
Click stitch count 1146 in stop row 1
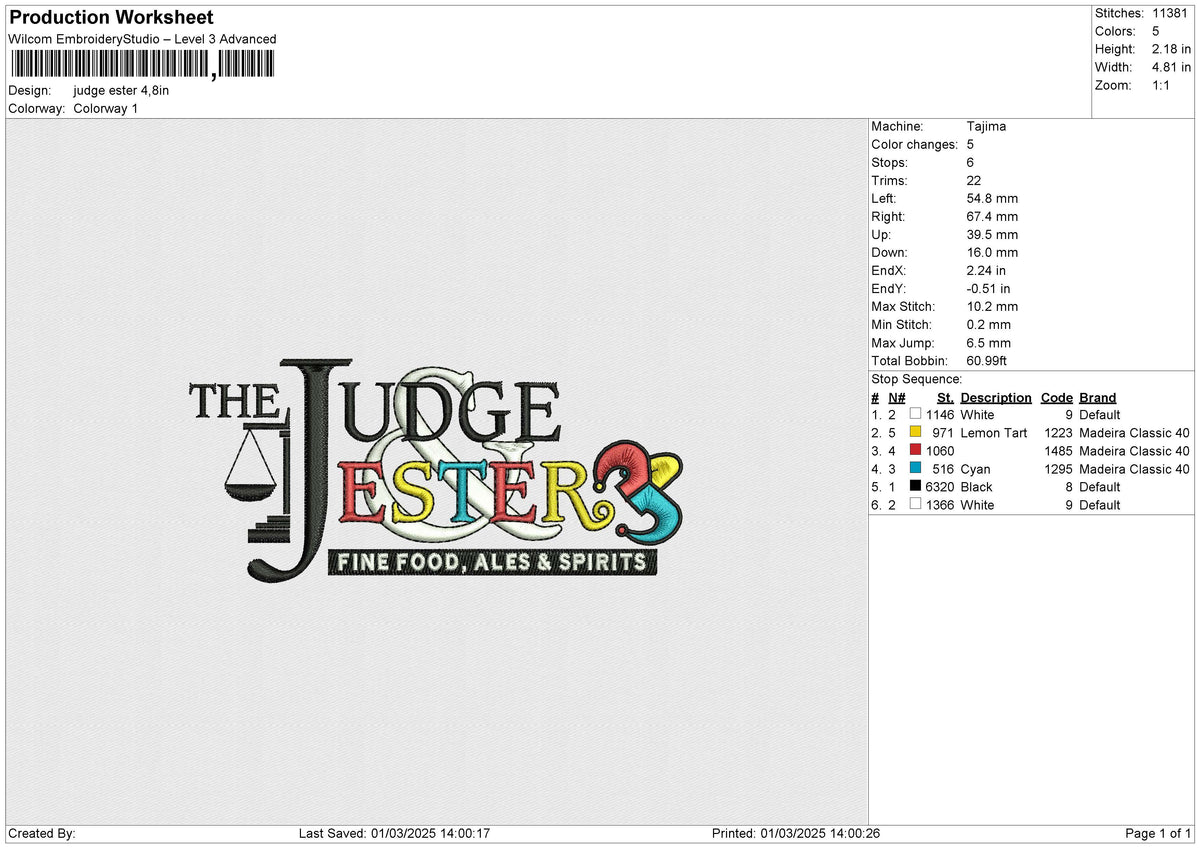click(940, 414)
